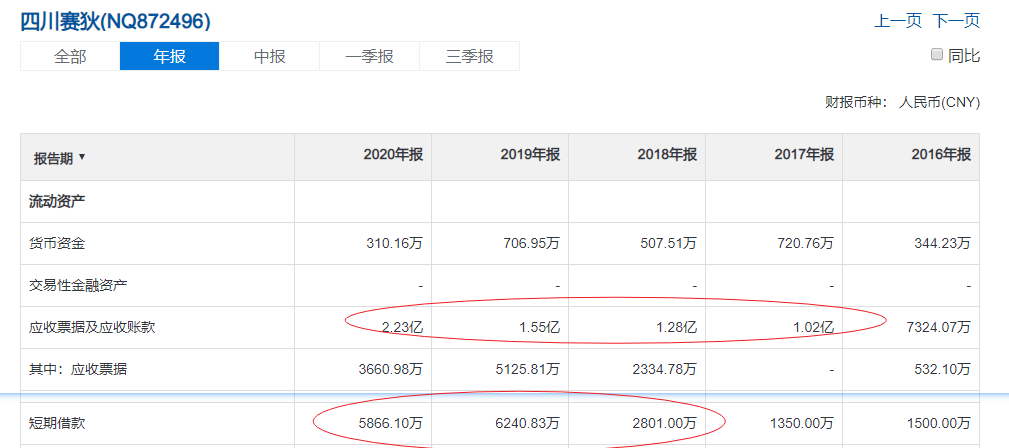The image size is (1009, 448).
Task: Click the 2334.78万 notes receivable value
Action: click(x=663, y=369)
